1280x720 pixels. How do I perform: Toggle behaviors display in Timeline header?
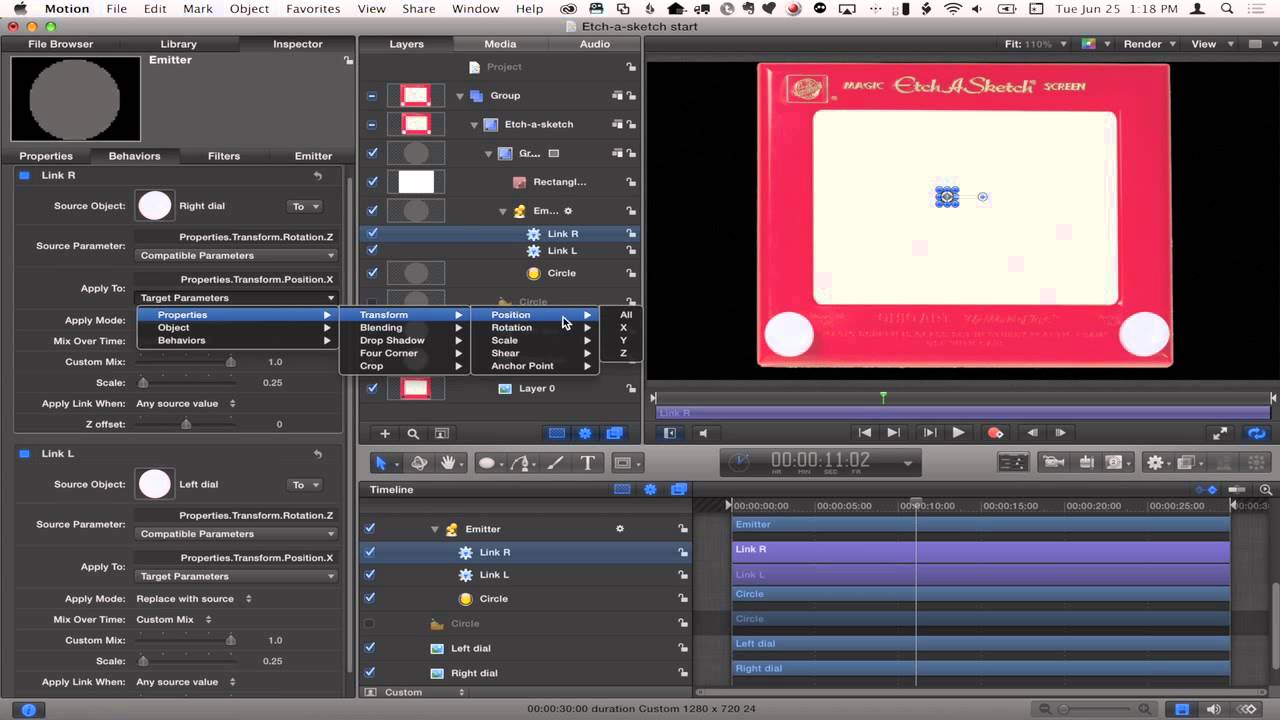click(650, 489)
